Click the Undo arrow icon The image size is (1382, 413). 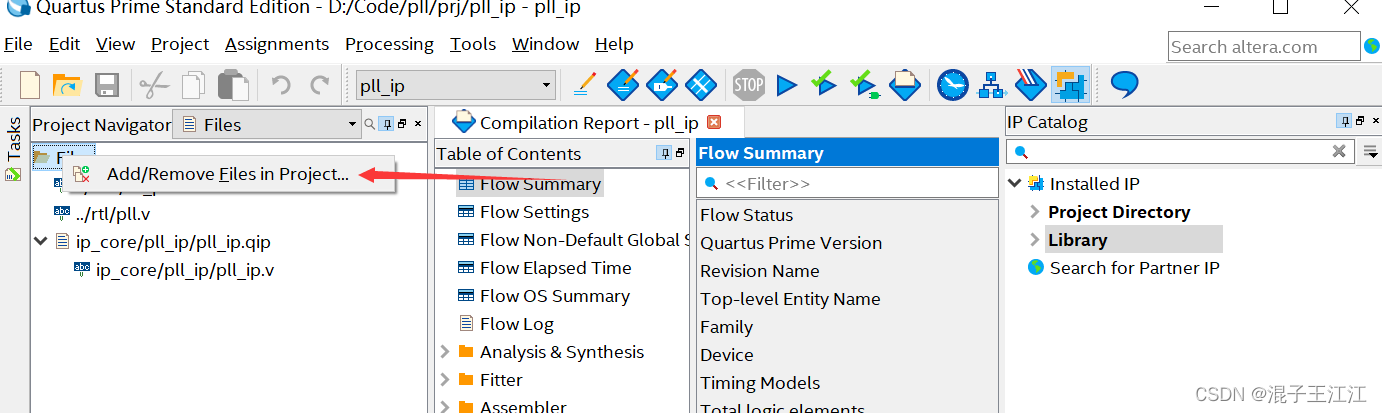[281, 85]
